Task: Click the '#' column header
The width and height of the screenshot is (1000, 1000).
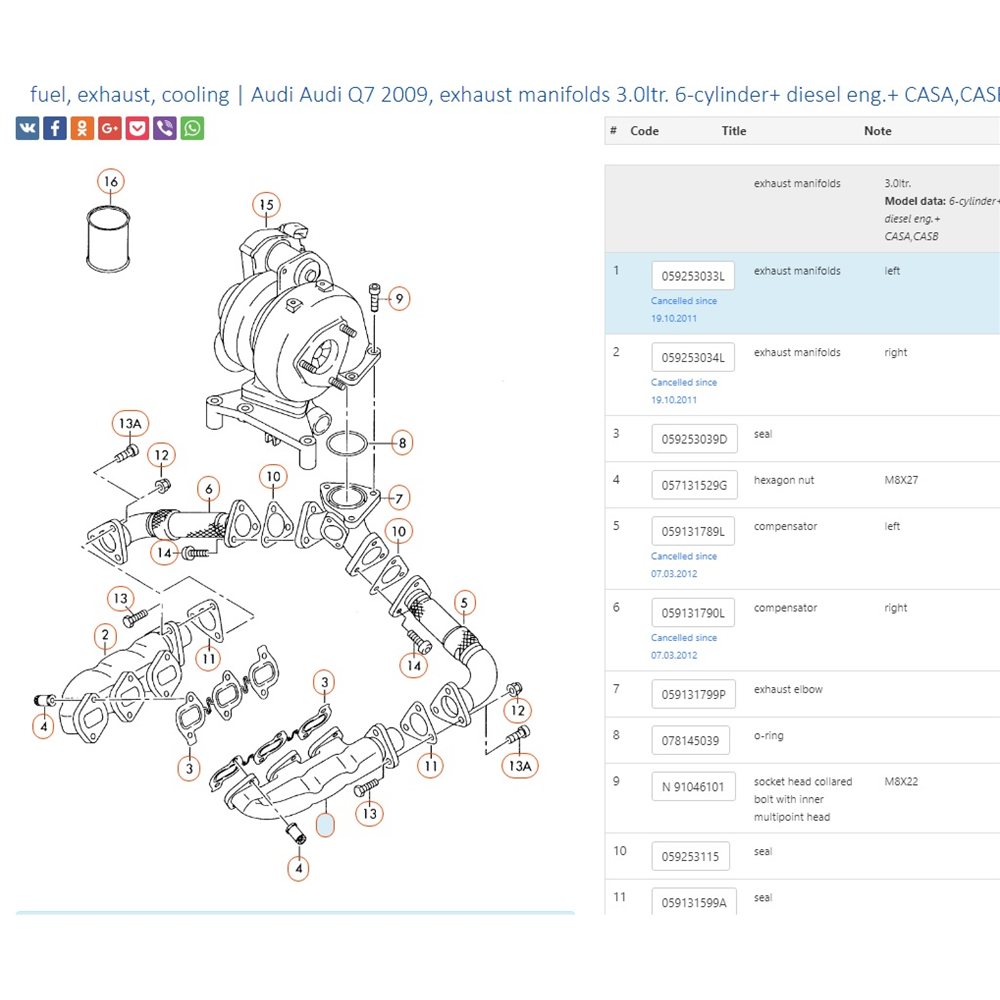Action: tap(614, 131)
